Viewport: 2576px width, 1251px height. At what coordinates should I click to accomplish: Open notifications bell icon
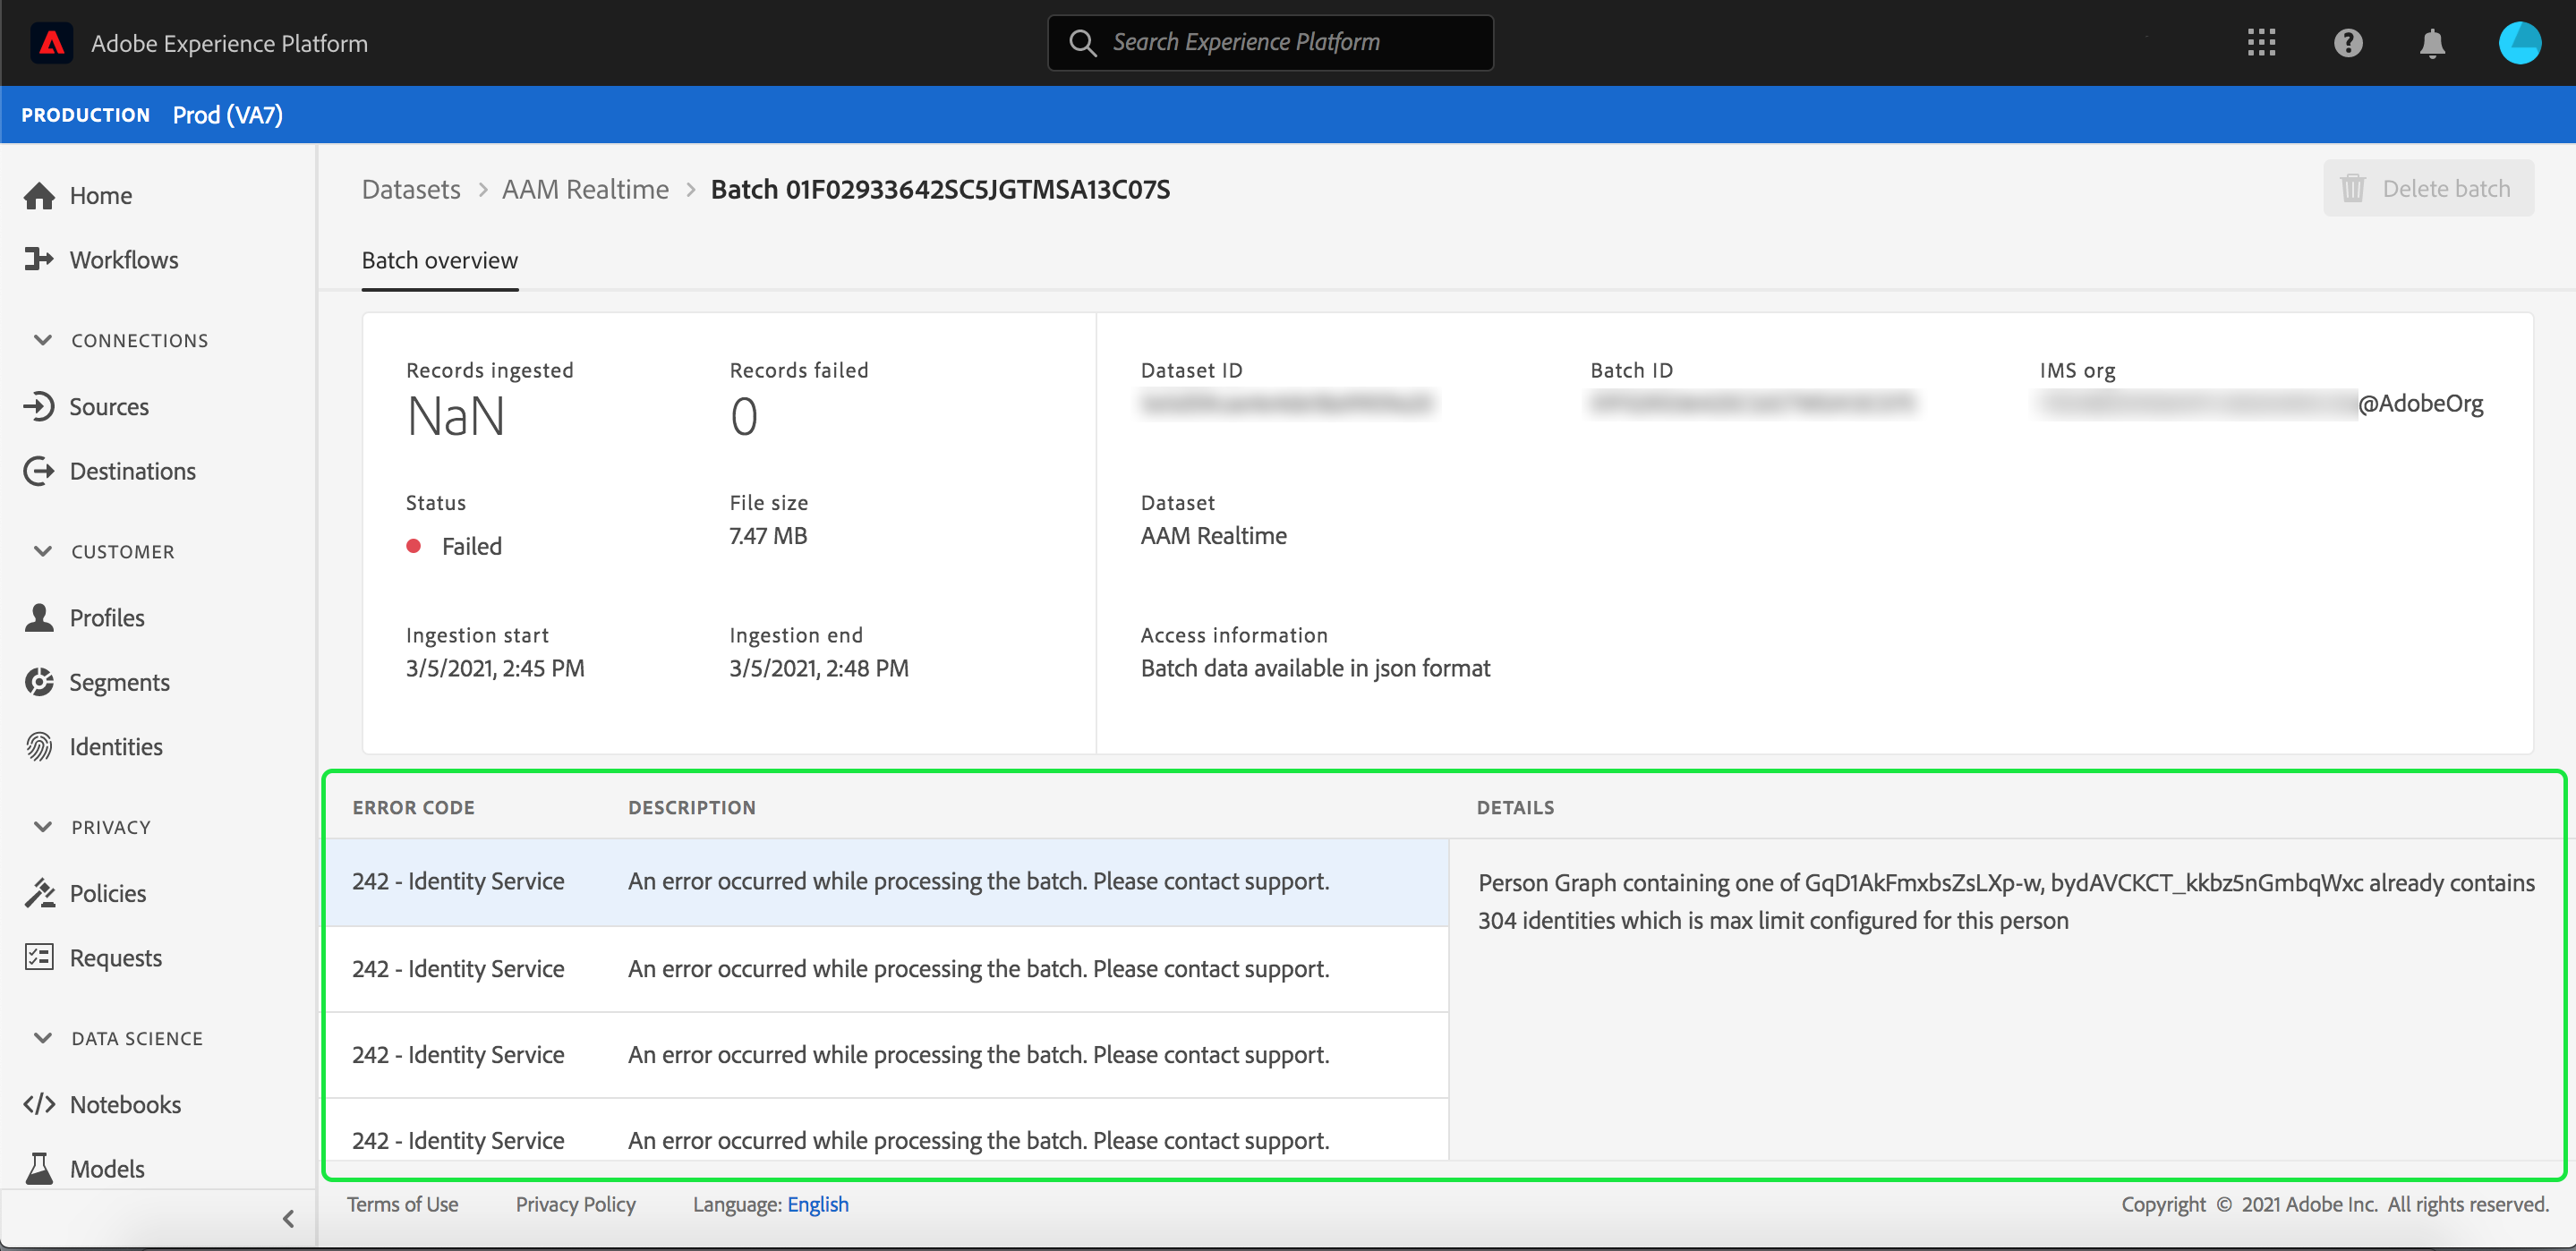(x=2432, y=43)
